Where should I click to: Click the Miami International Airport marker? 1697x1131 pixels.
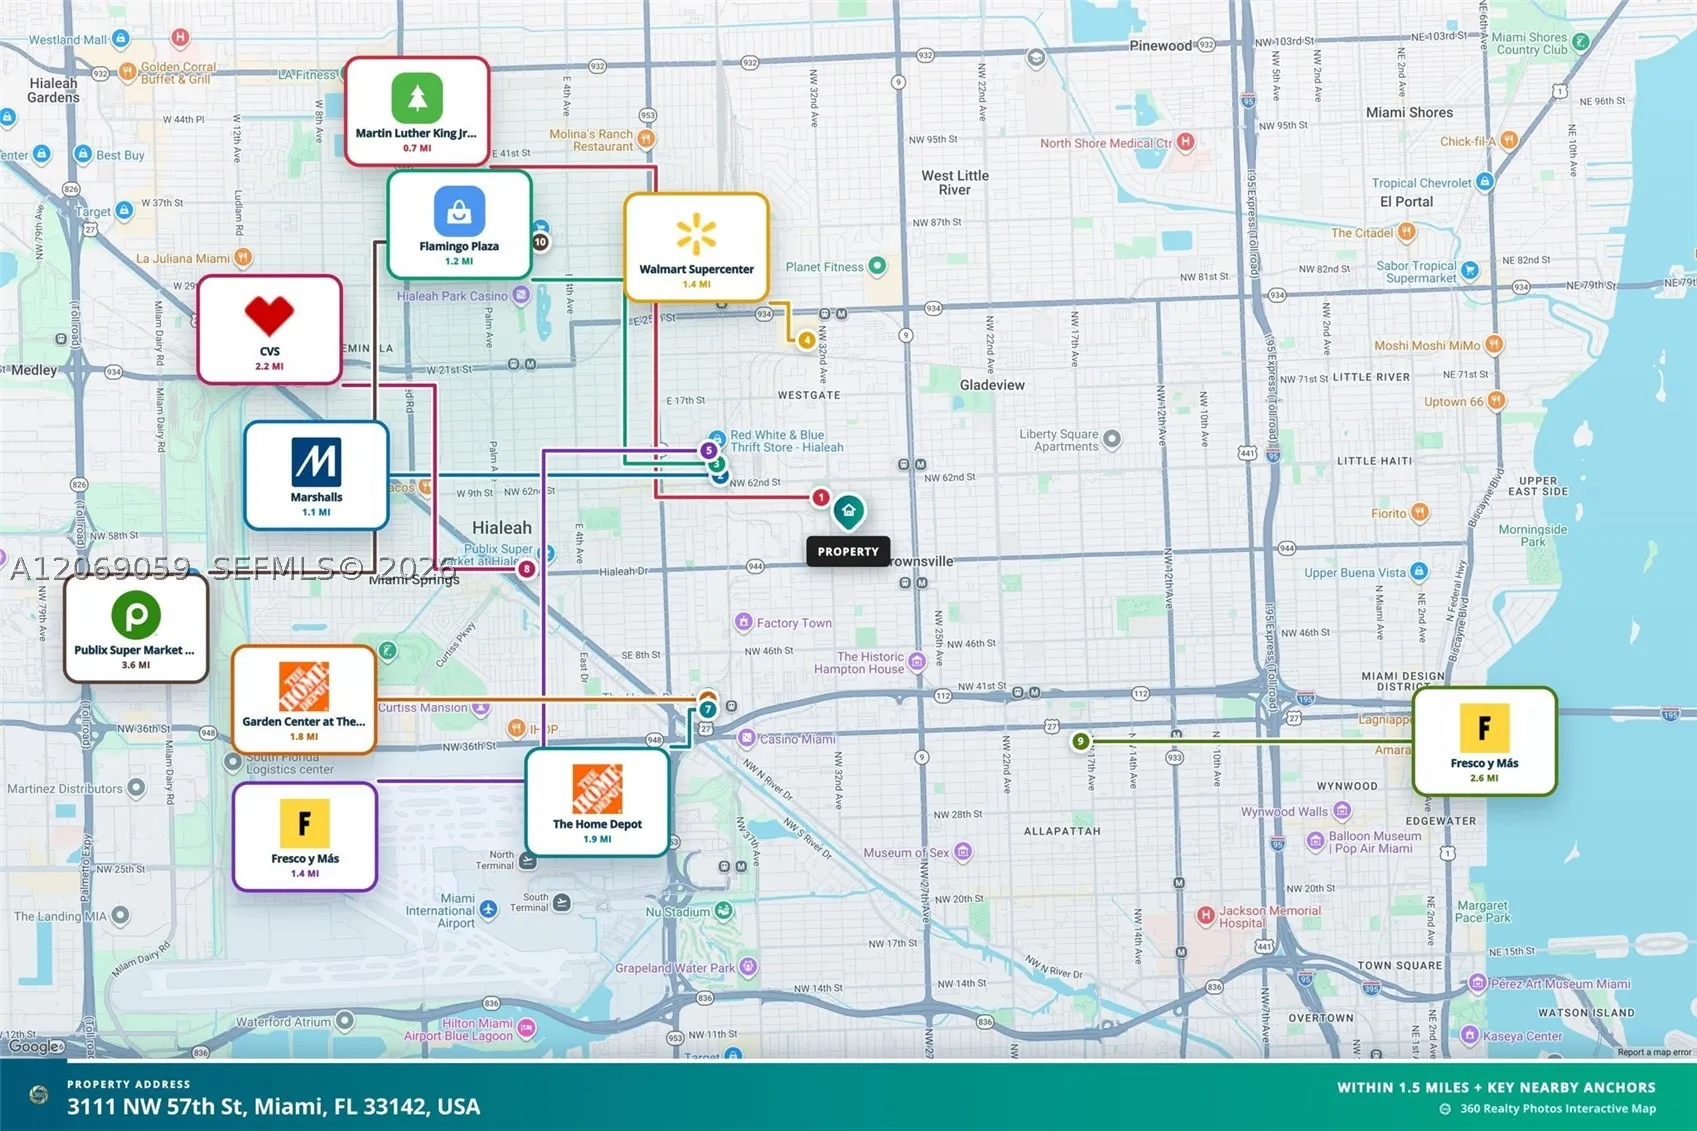[488, 909]
